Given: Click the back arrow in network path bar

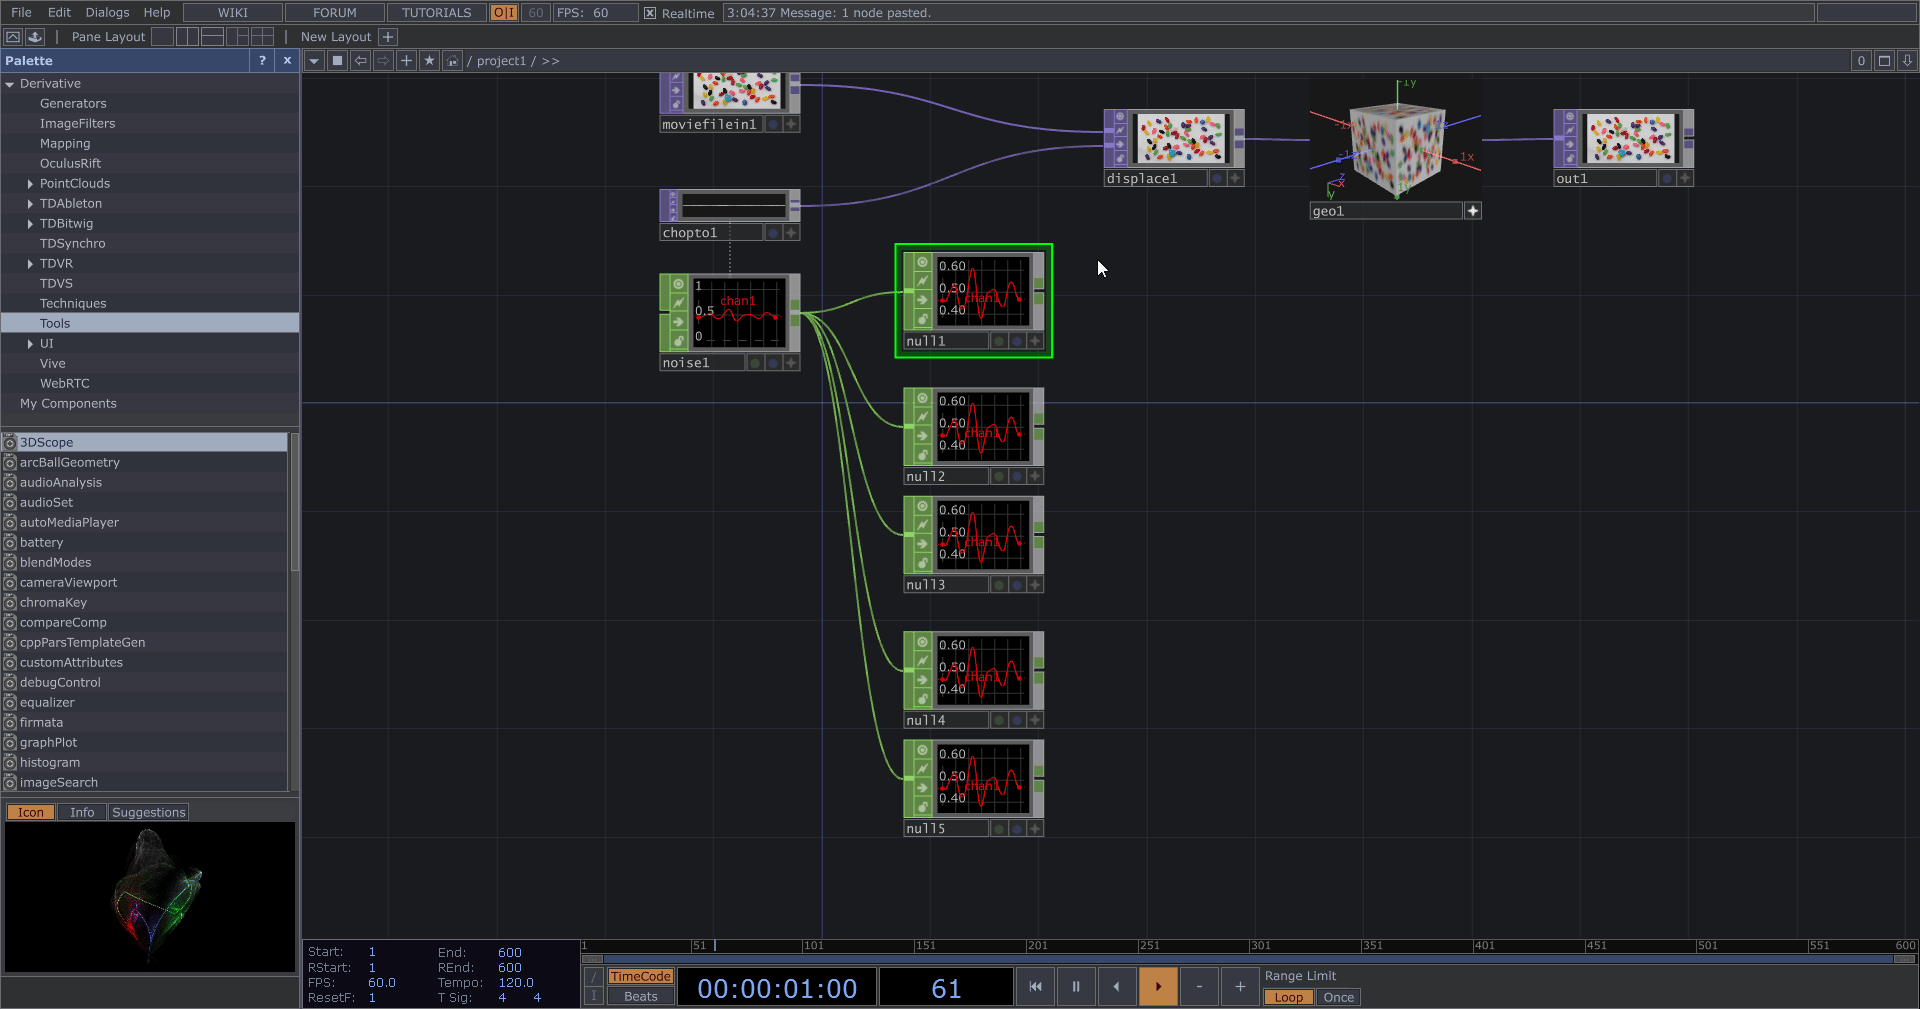Looking at the screenshot, I should [x=361, y=61].
